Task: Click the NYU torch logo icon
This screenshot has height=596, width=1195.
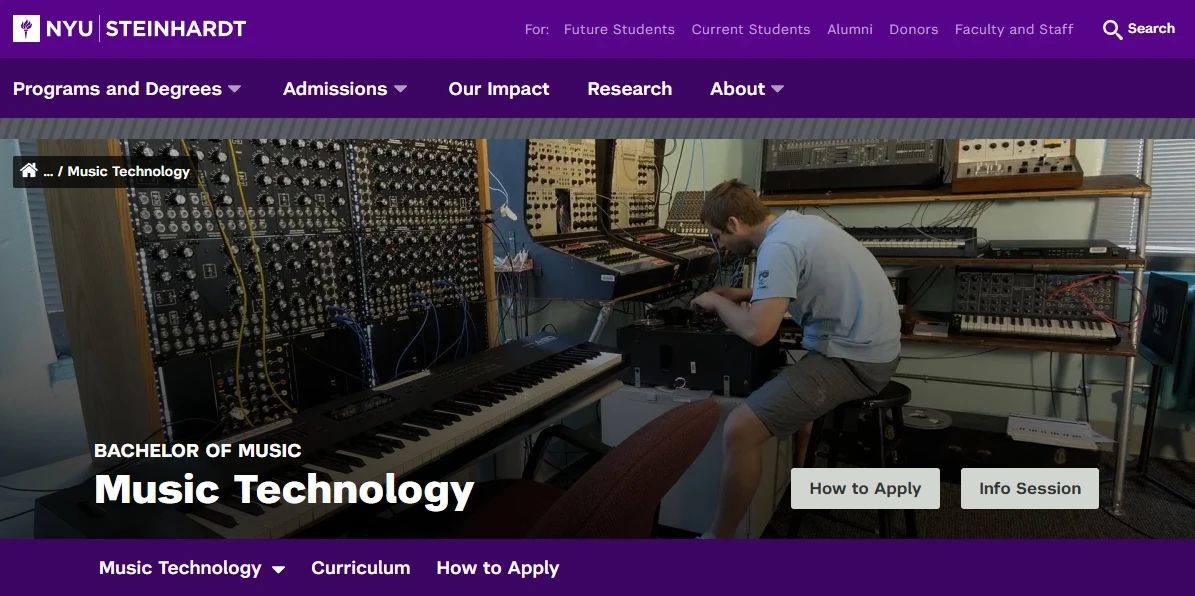Action: pos(27,29)
